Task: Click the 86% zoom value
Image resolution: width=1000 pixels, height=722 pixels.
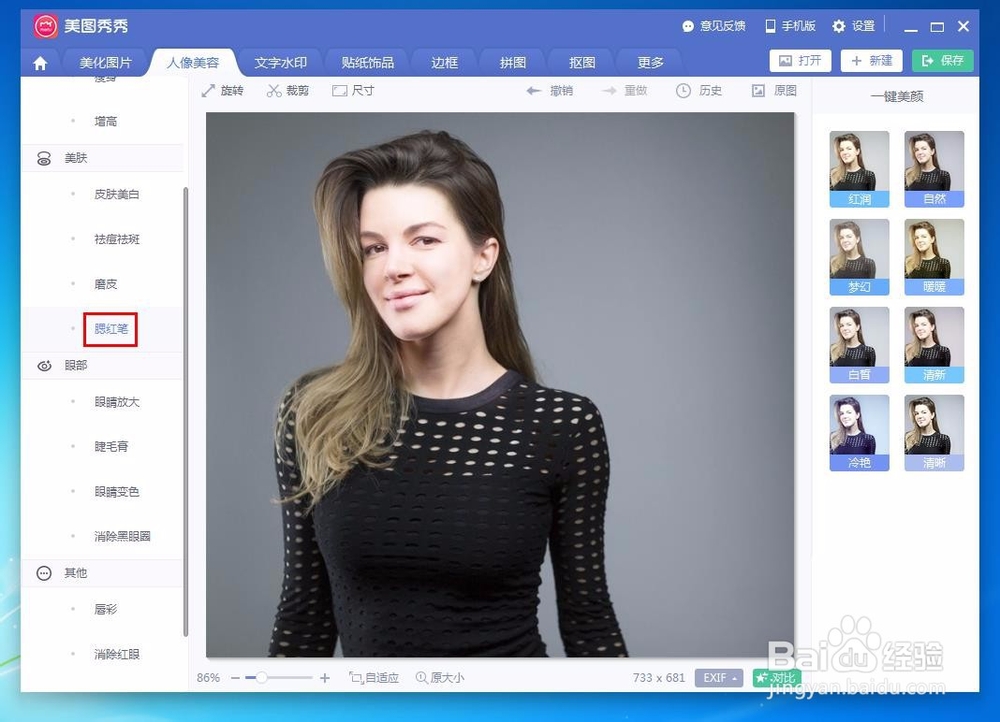Action: 208,677
